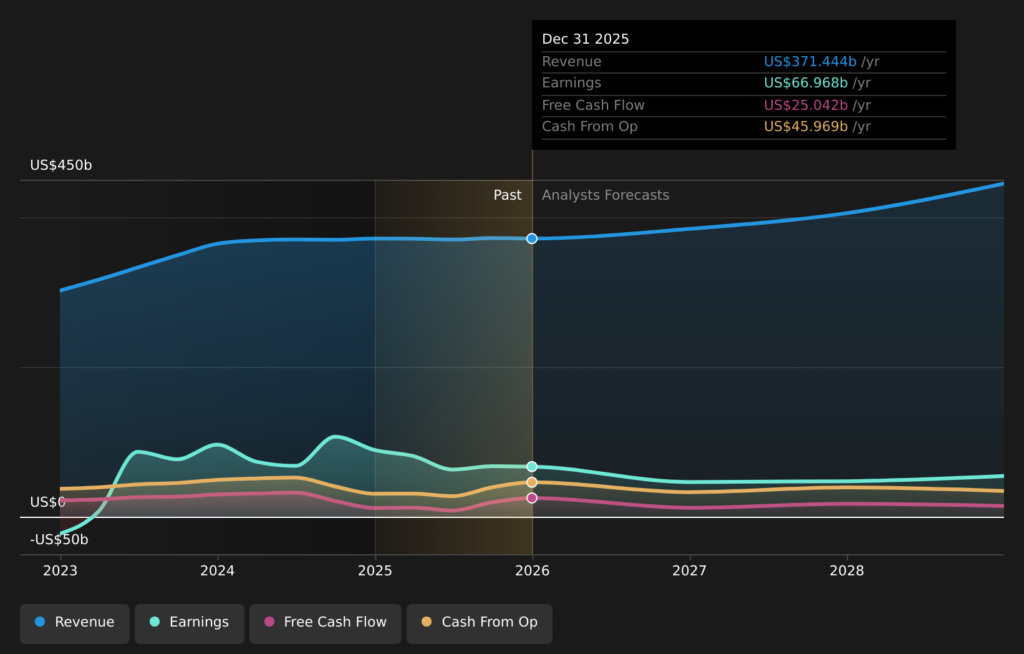Click the teal dot in the Earnings legend
Image resolution: width=1024 pixels, height=654 pixels.
154,622
